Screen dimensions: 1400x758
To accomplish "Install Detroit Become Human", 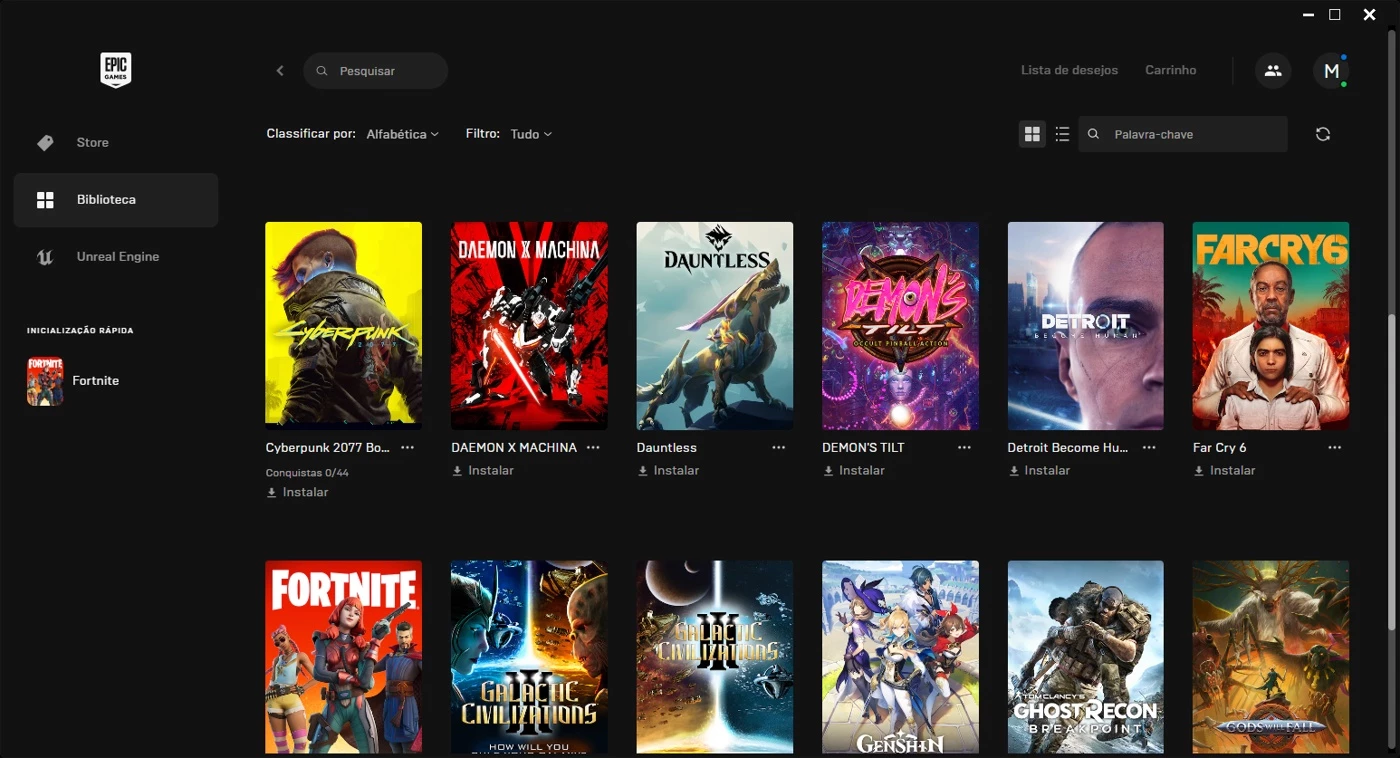I will pos(1039,470).
